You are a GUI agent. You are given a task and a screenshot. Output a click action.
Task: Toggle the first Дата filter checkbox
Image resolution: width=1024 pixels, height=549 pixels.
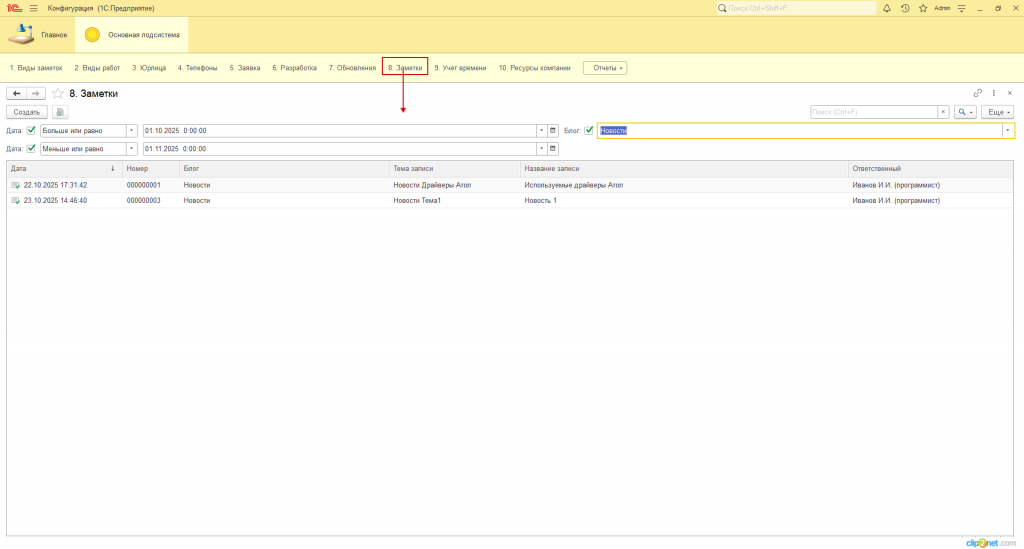coord(31,131)
